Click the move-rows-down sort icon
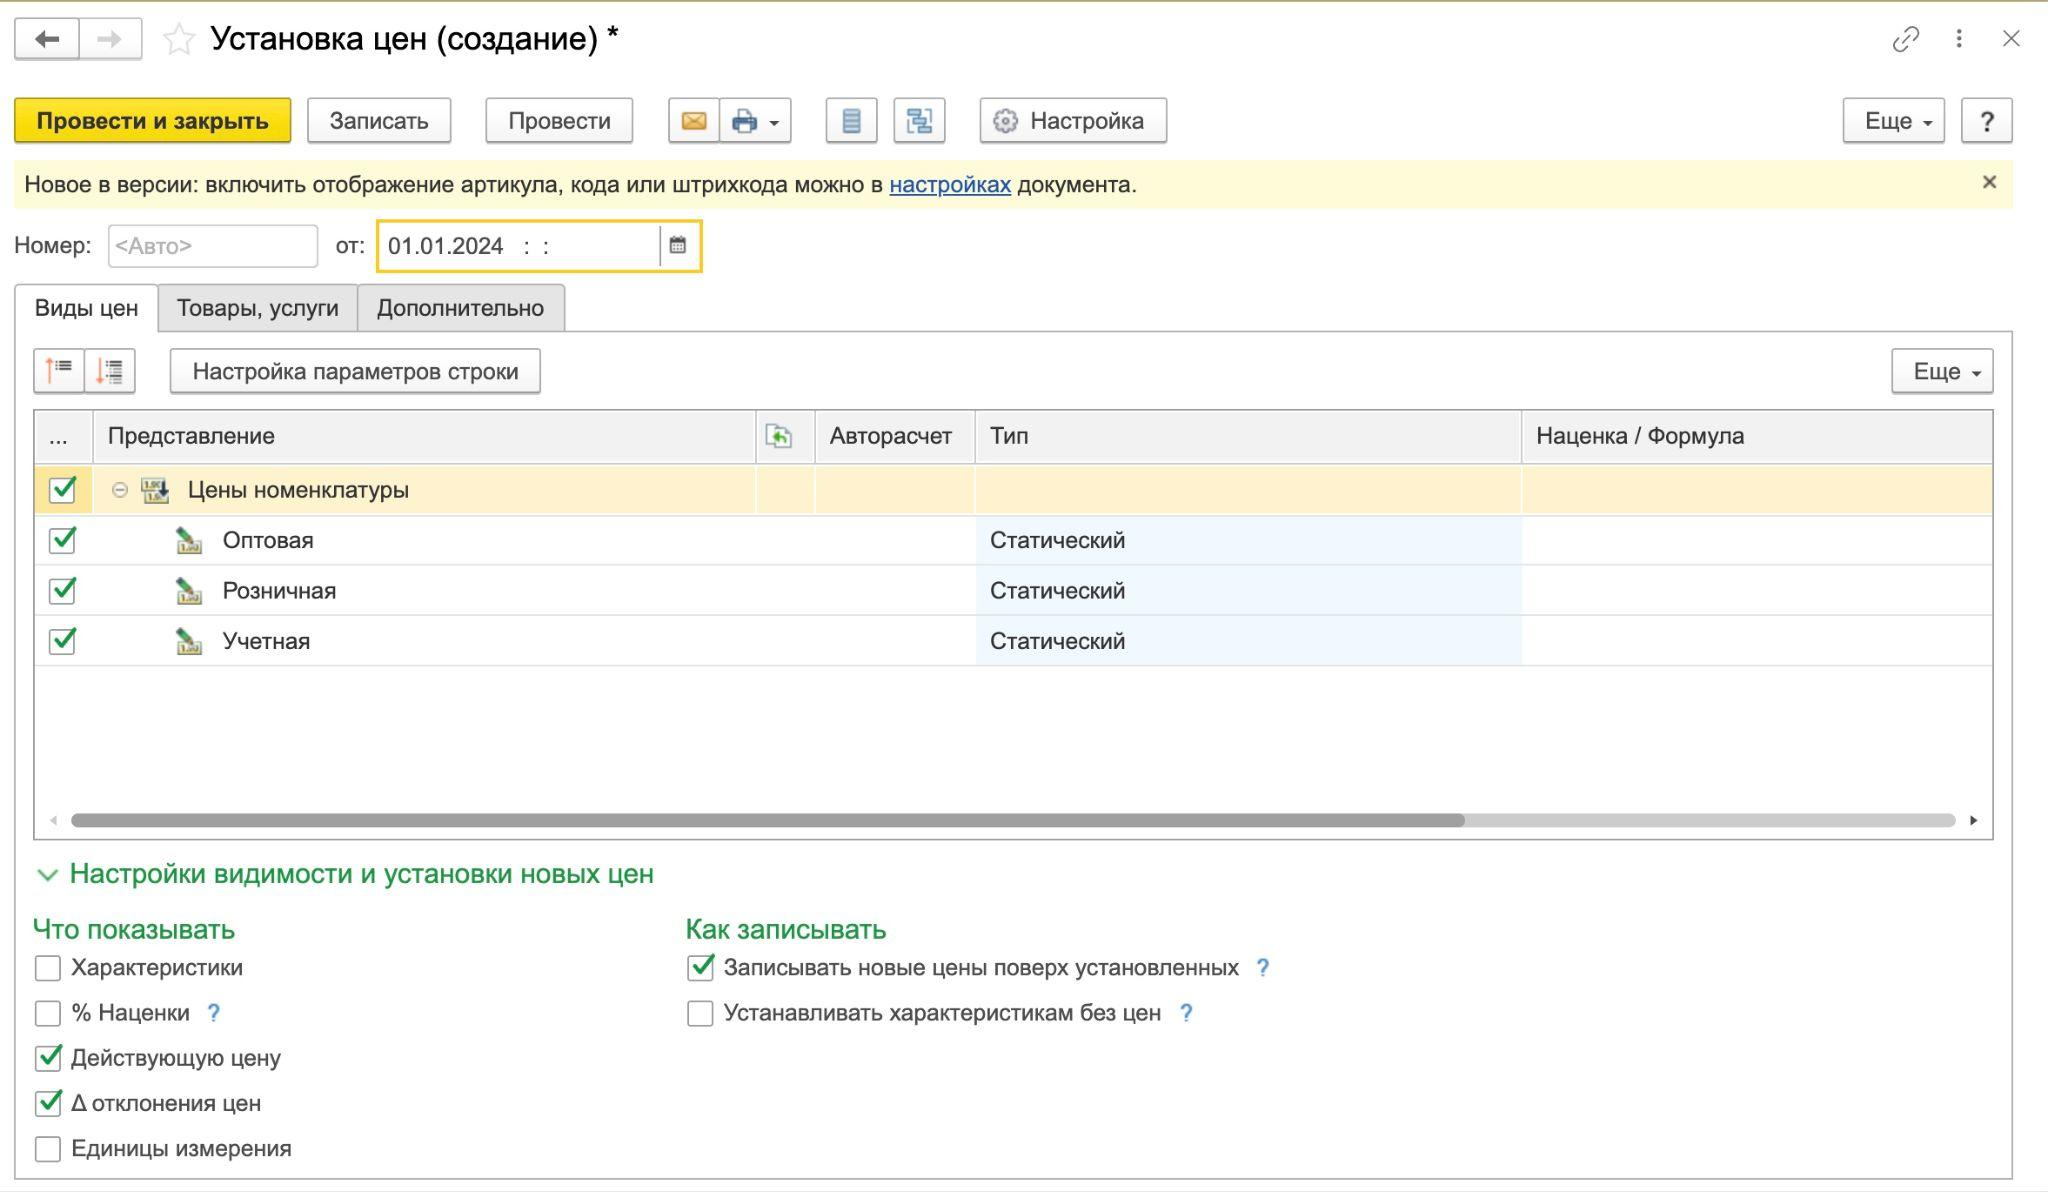2048x1192 pixels. coord(110,371)
